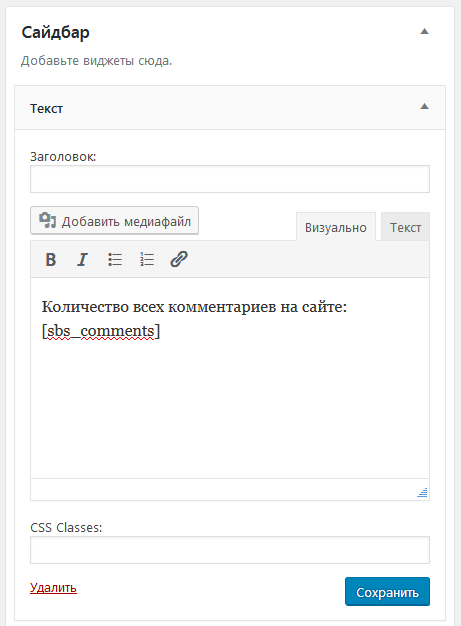Click the editor resize handle
Image resolution: width=461 pixels, height=626 pixels.
point(422,493)
